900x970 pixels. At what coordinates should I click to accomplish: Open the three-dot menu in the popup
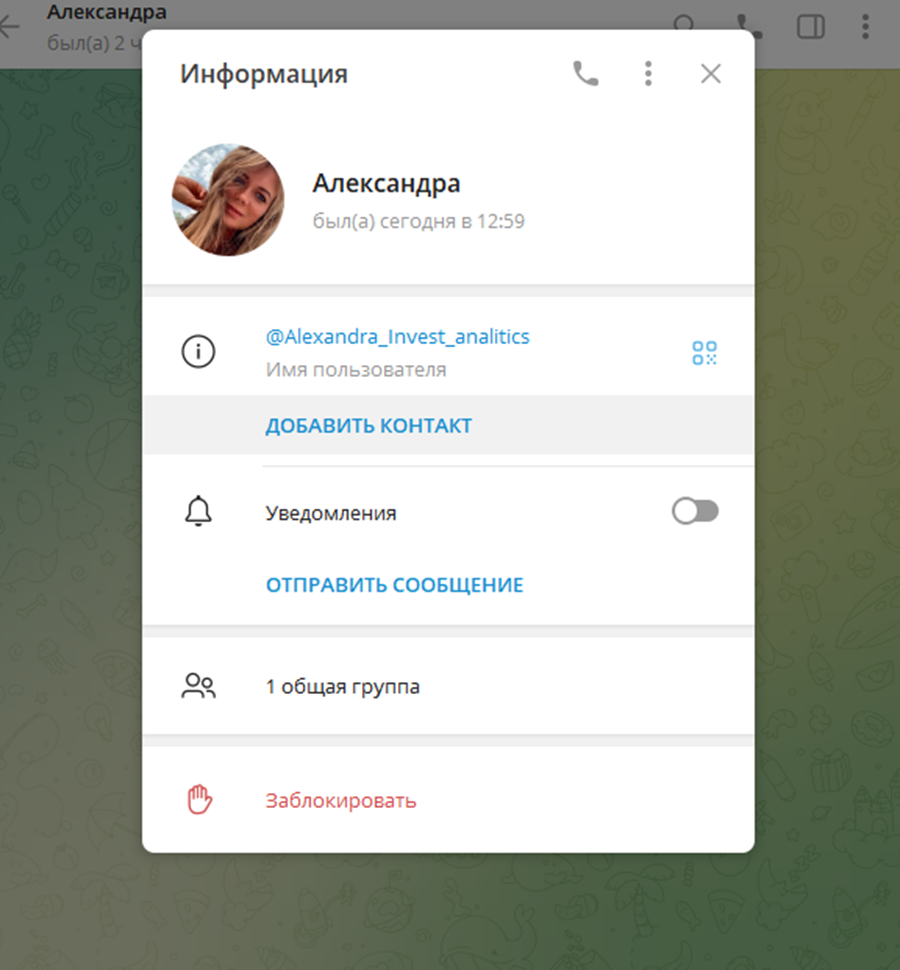point(648,73)
